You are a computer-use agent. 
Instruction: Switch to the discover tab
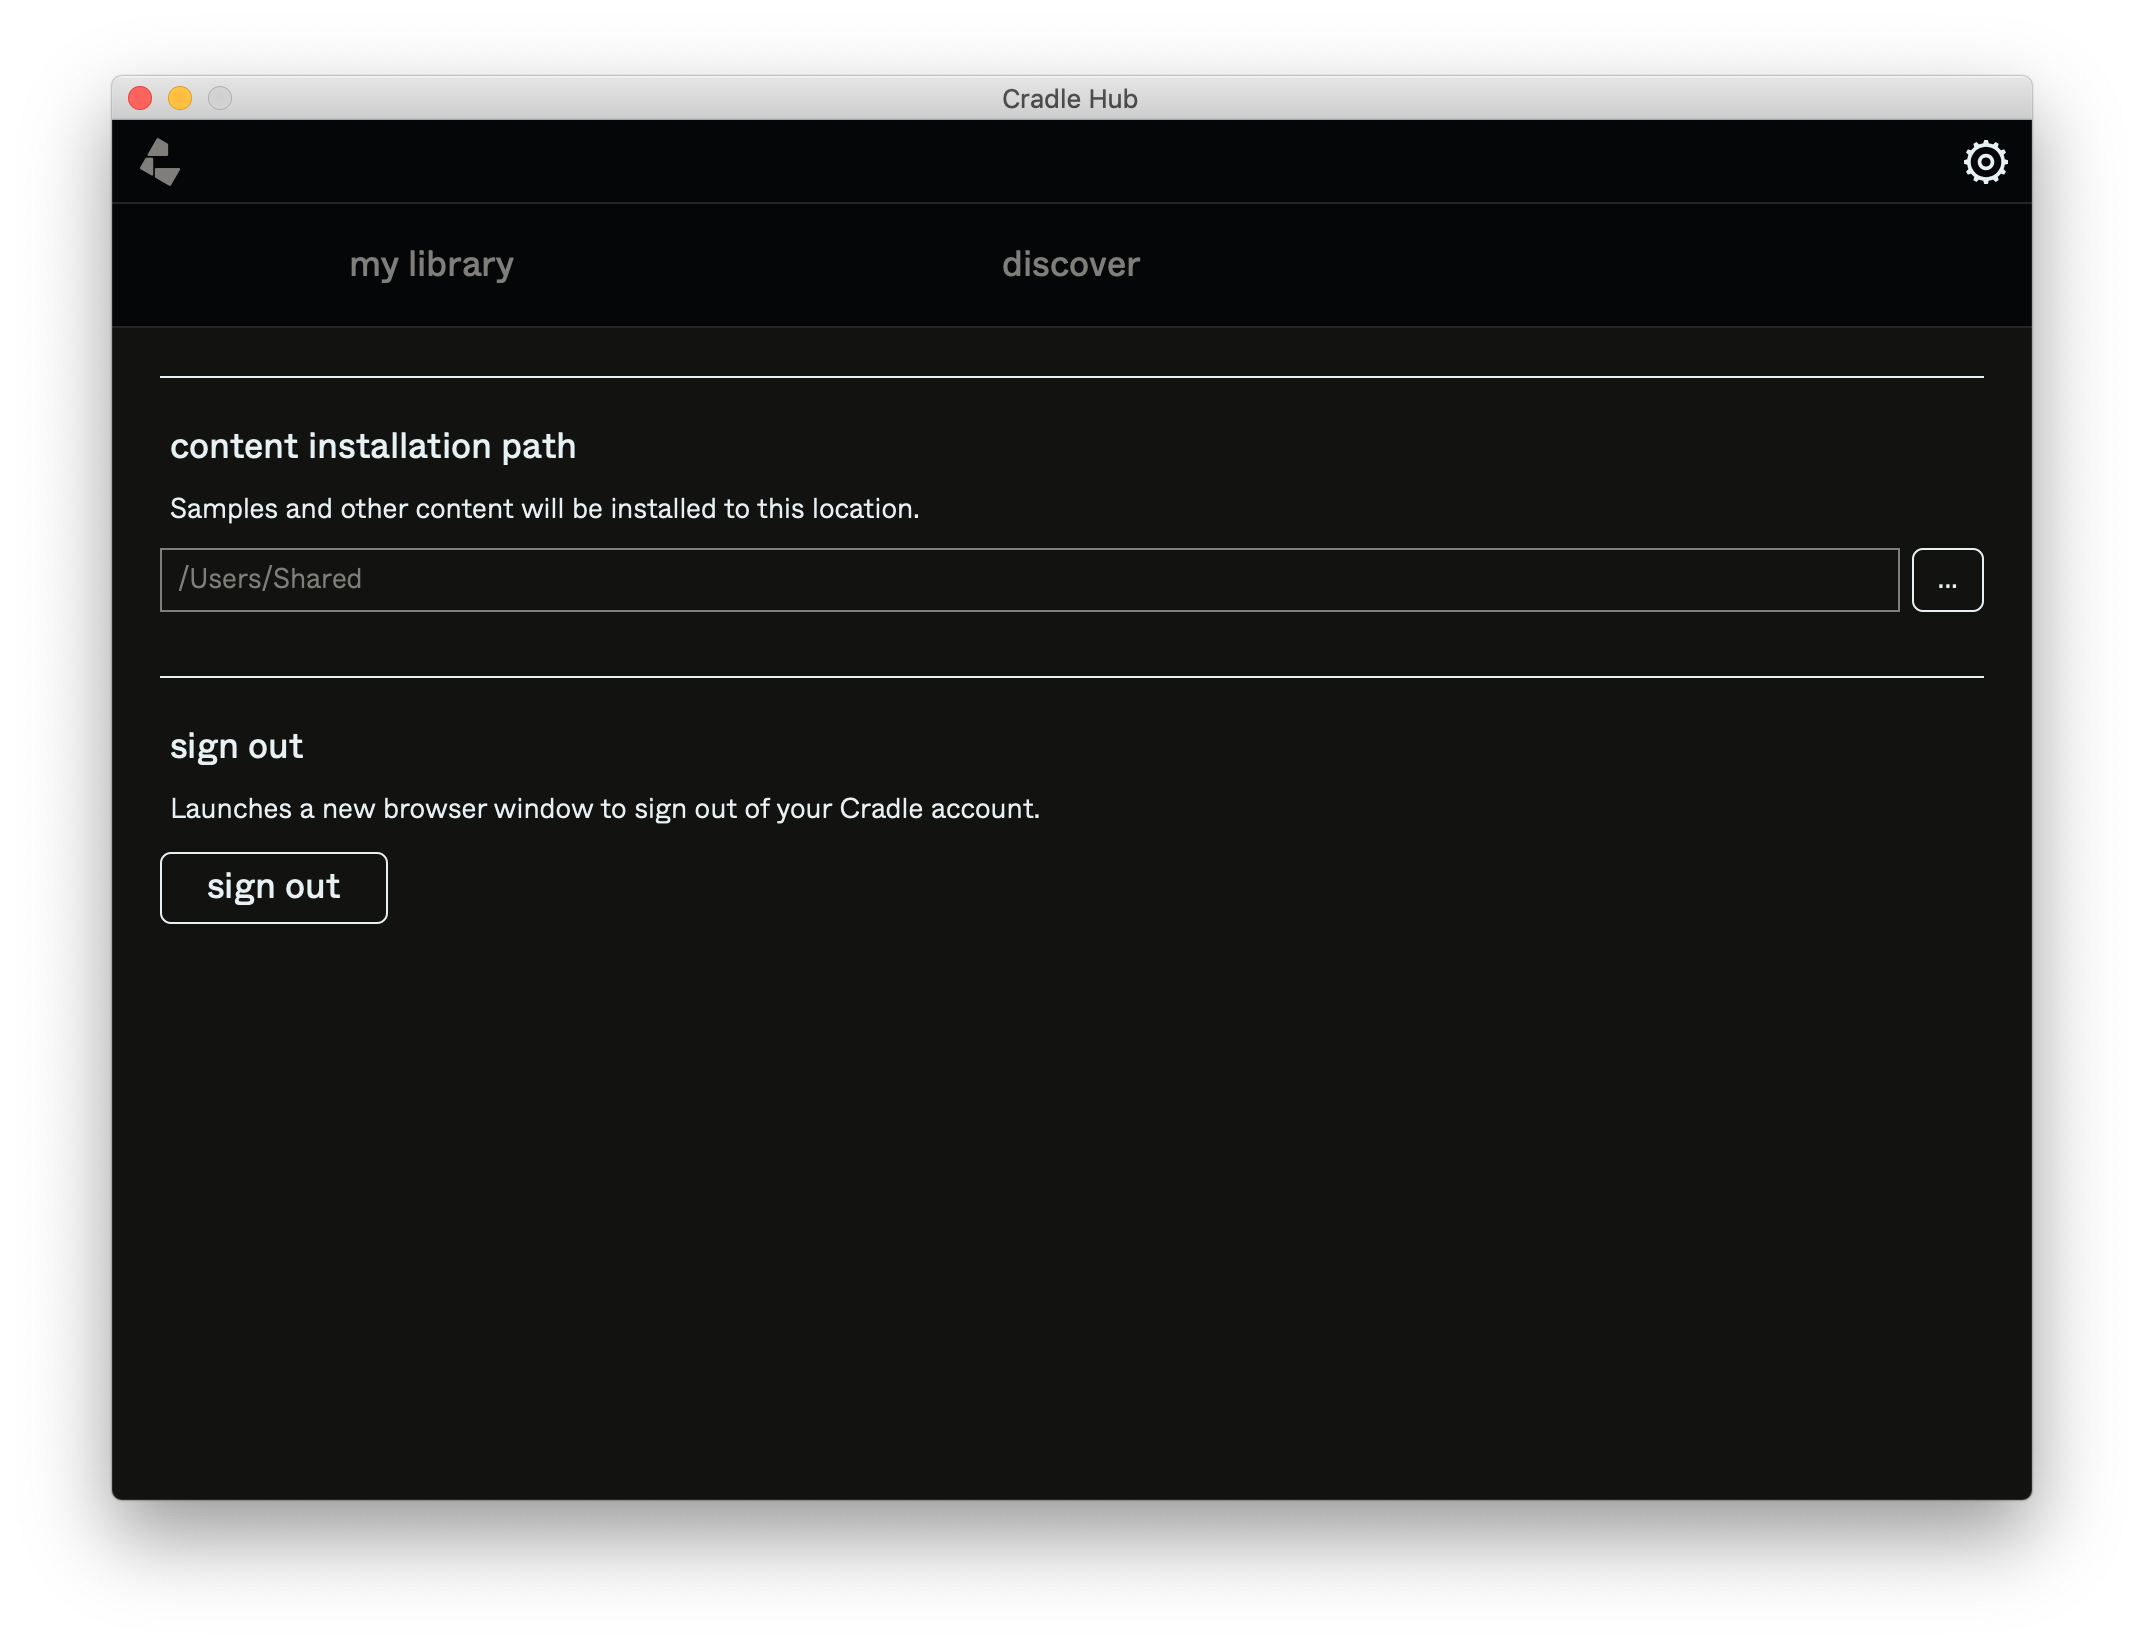1070,264
